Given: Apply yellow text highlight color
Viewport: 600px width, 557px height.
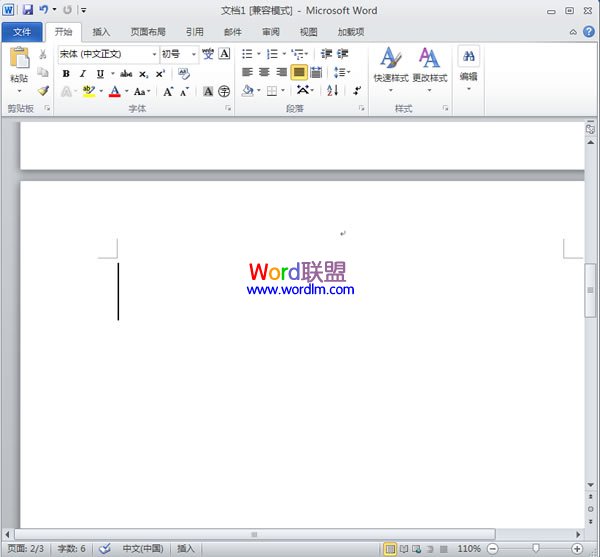Looking at the screenshot, I should tap(89, 91).
